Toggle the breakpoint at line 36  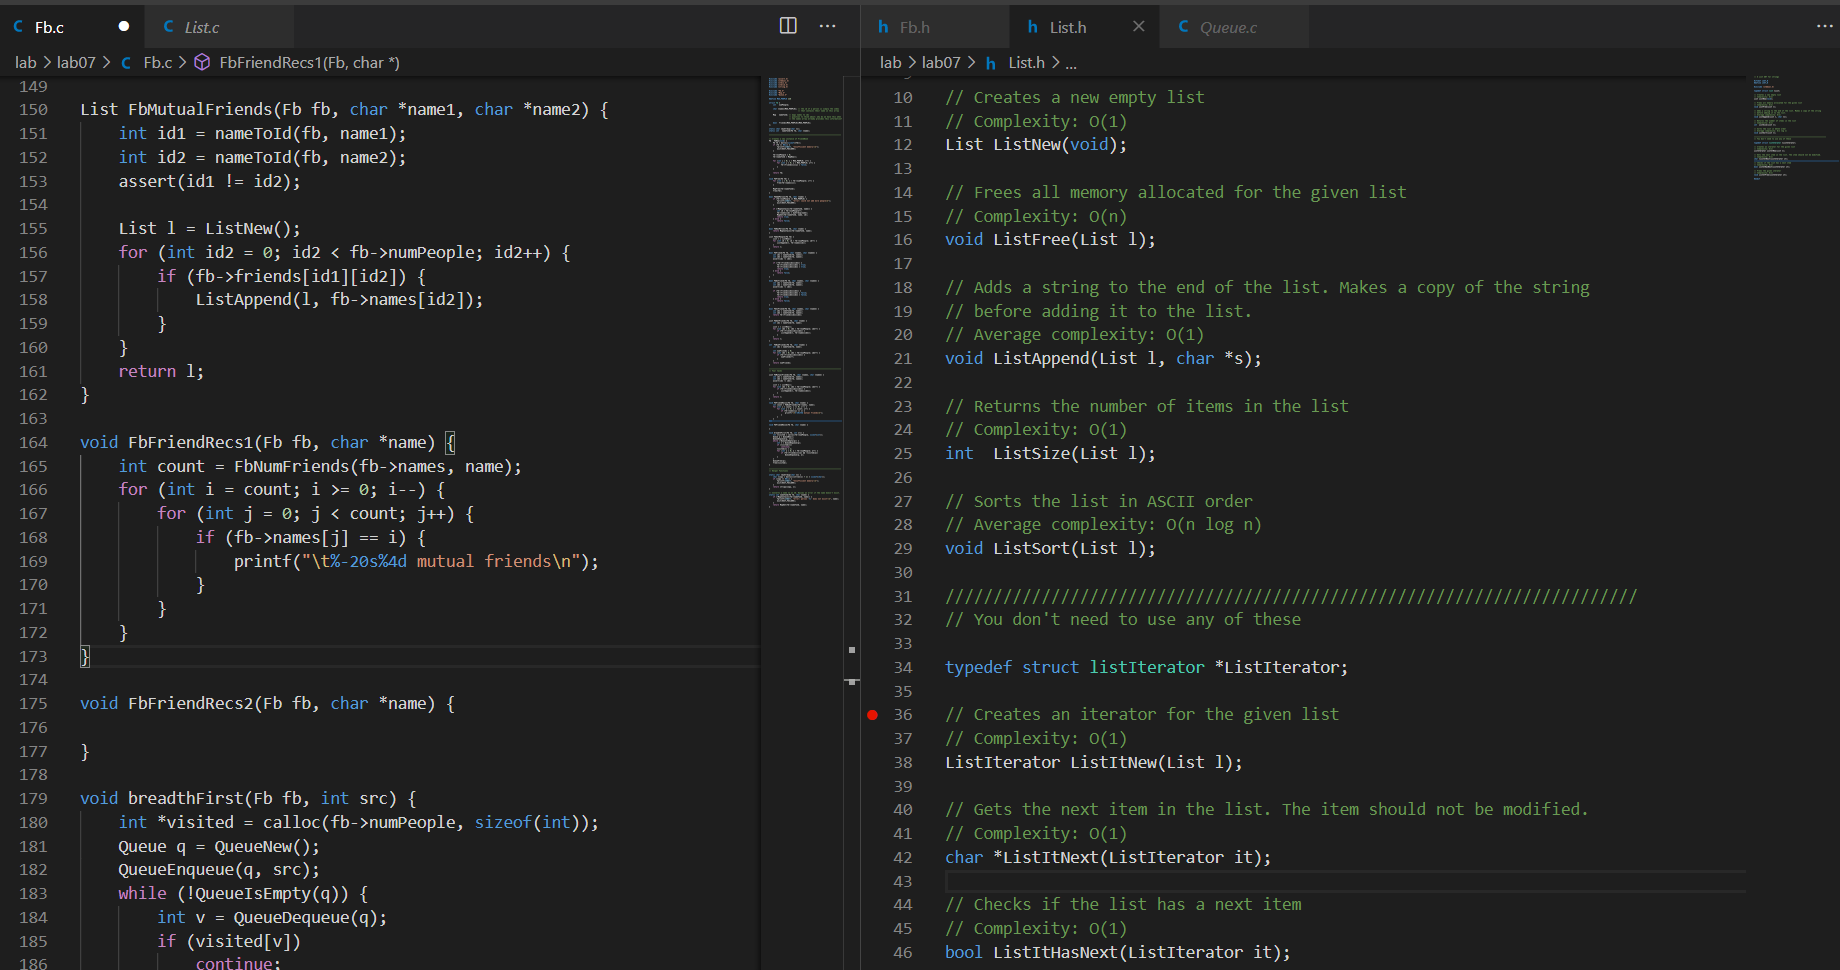point(872,714)
